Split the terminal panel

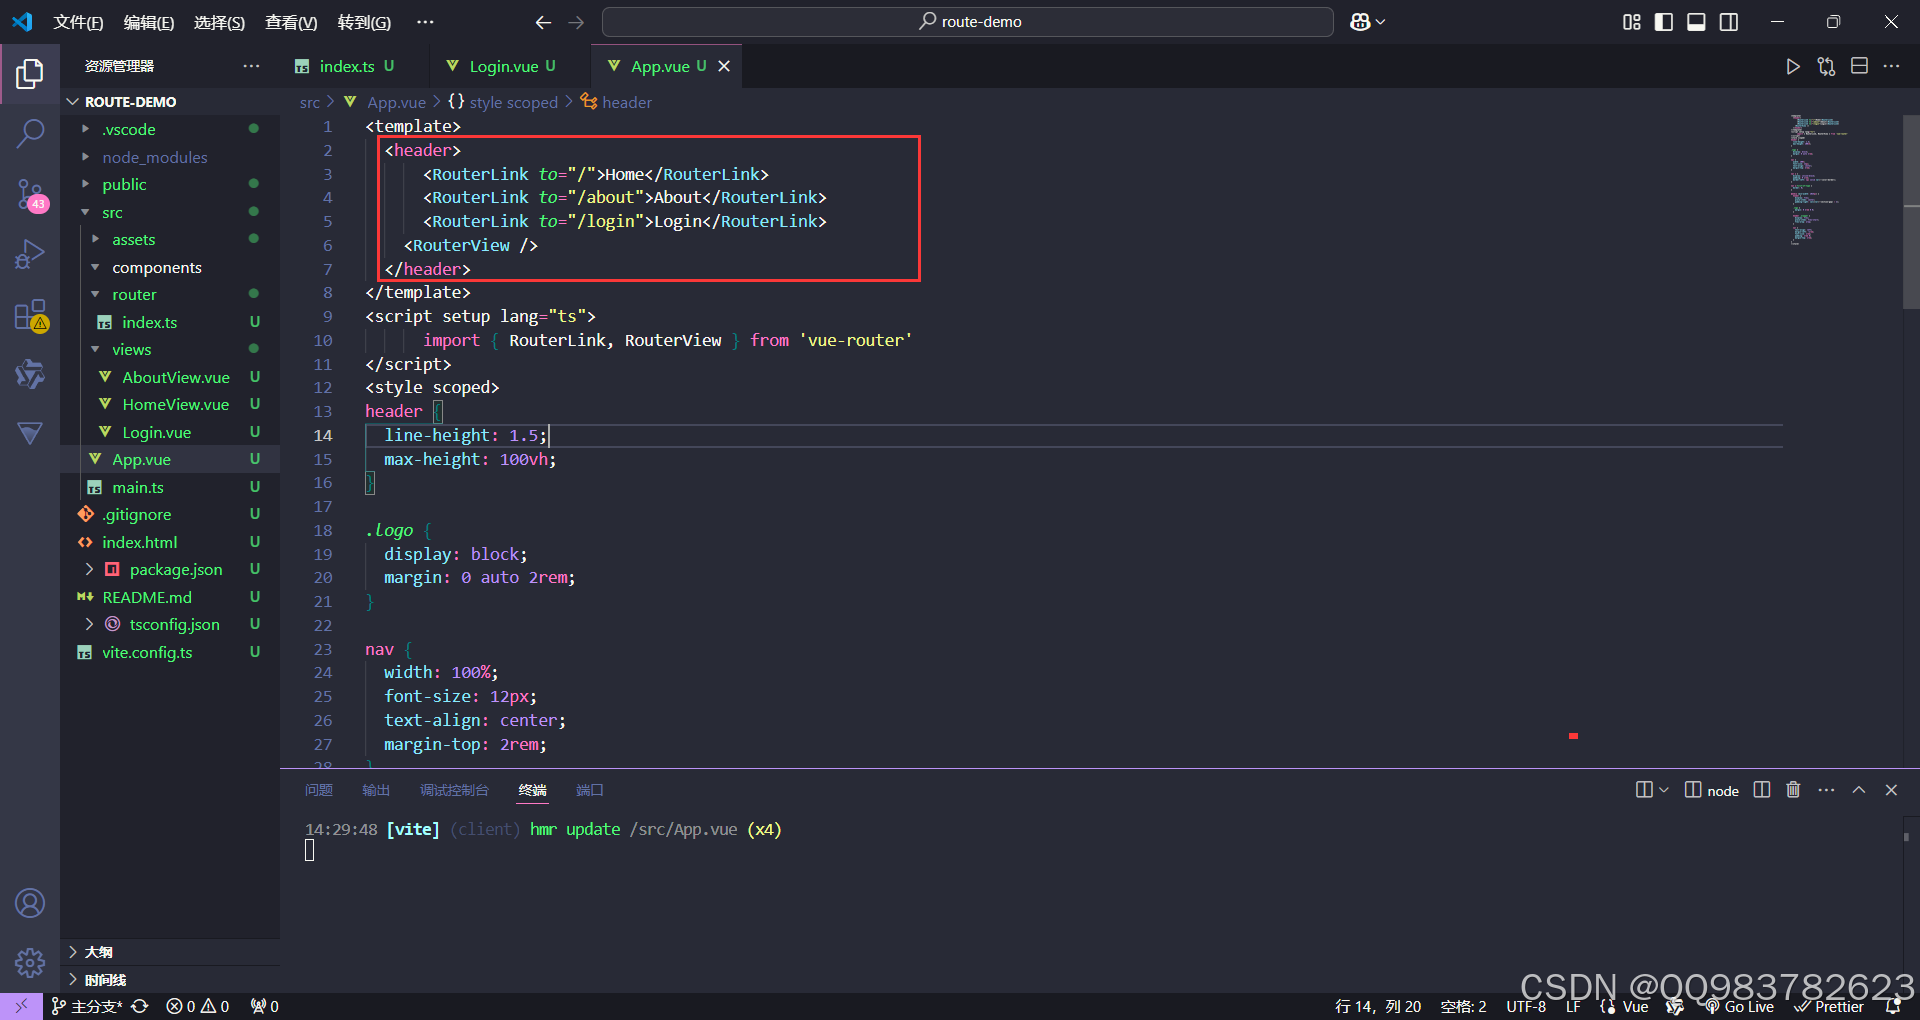pos(1762,790)
